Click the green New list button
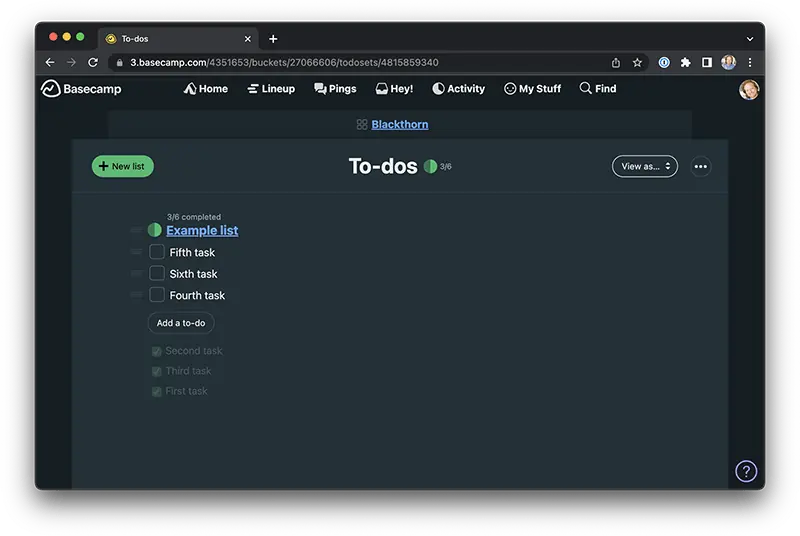The image size is (800, 536). (x=123, y=166)
